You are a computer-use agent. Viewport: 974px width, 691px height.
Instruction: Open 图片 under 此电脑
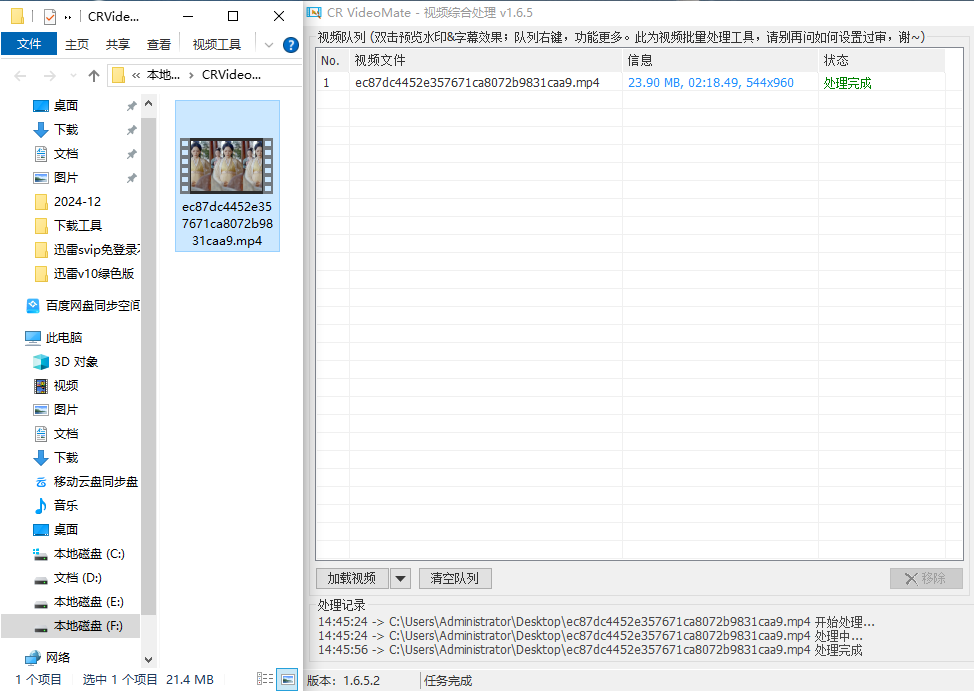[x=66, y=410]
